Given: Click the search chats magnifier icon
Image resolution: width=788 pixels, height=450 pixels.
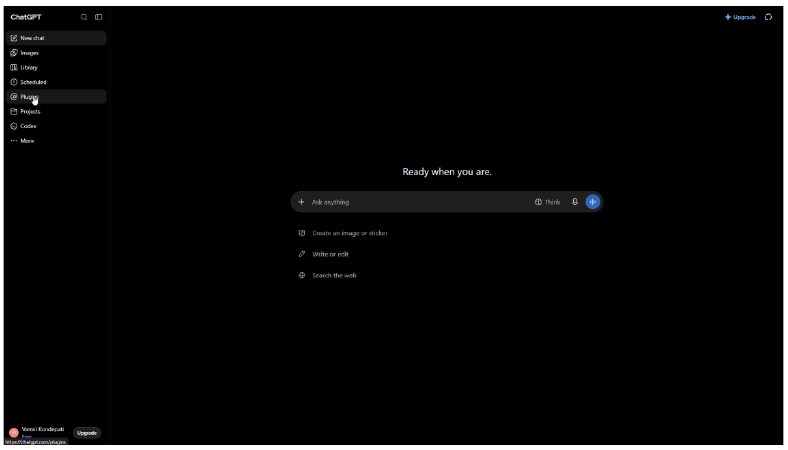Looking at the screenshot, I should tap(84, 17).
